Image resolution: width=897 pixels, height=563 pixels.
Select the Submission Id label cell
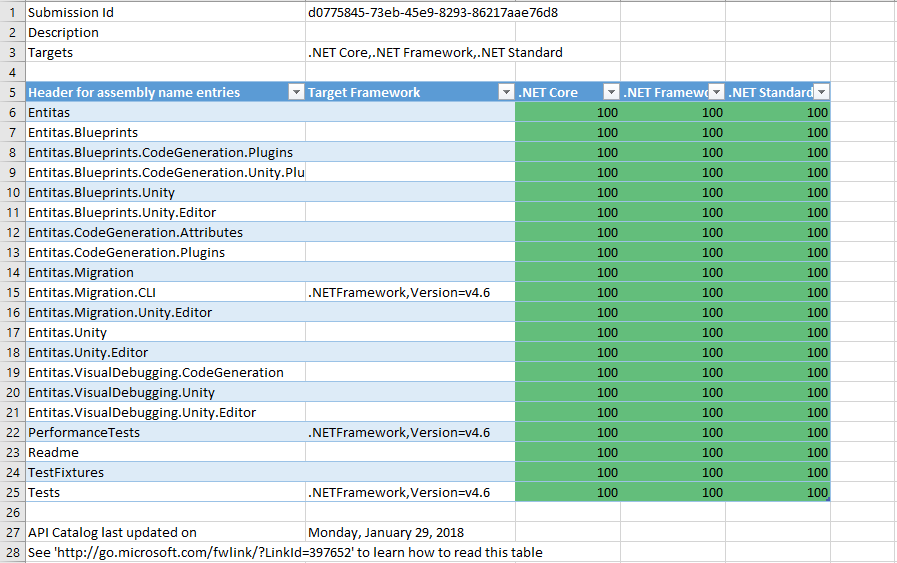coord(165,13)
